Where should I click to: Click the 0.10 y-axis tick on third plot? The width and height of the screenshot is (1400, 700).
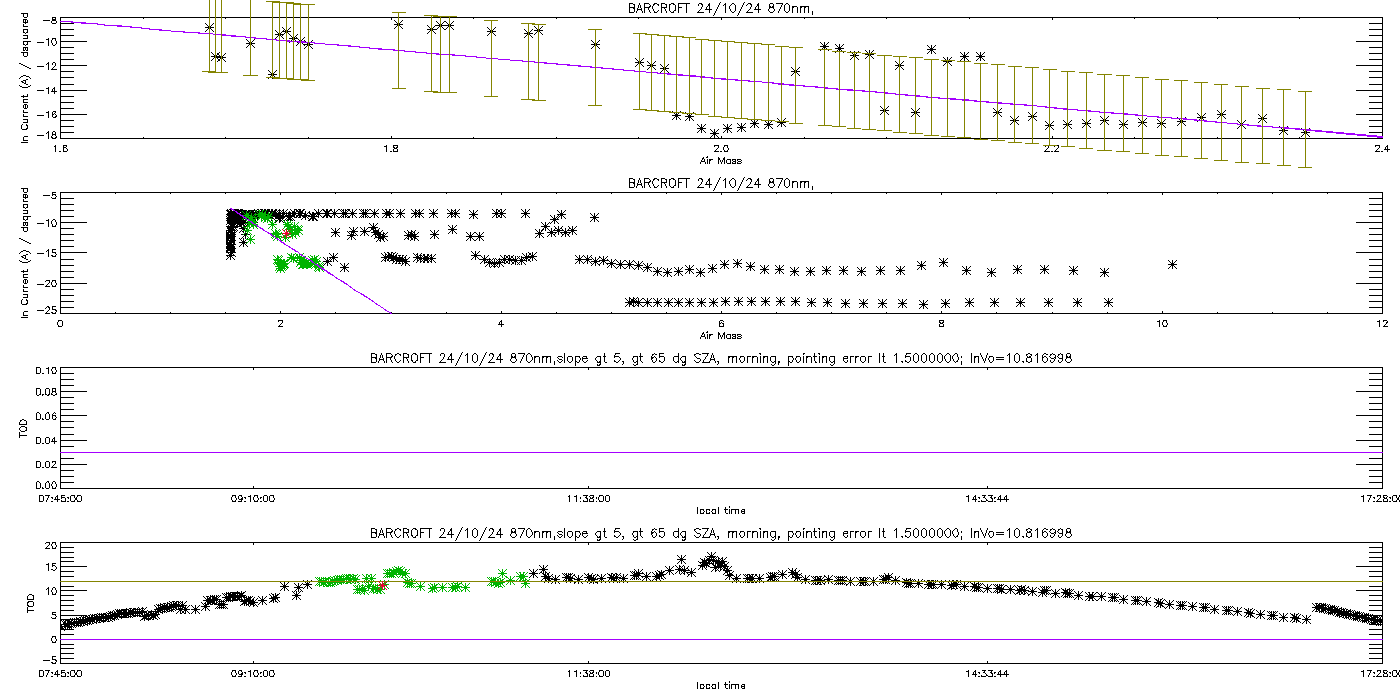[46, 371]
